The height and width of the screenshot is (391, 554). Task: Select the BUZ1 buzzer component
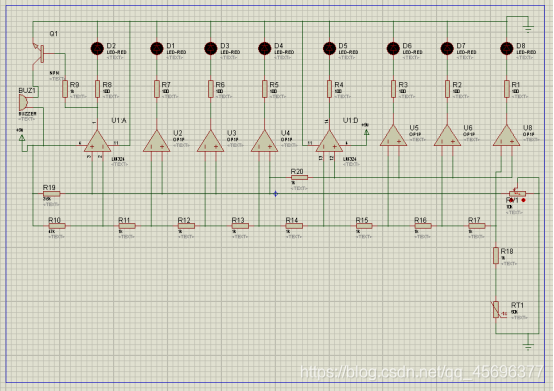pos(23,103)
